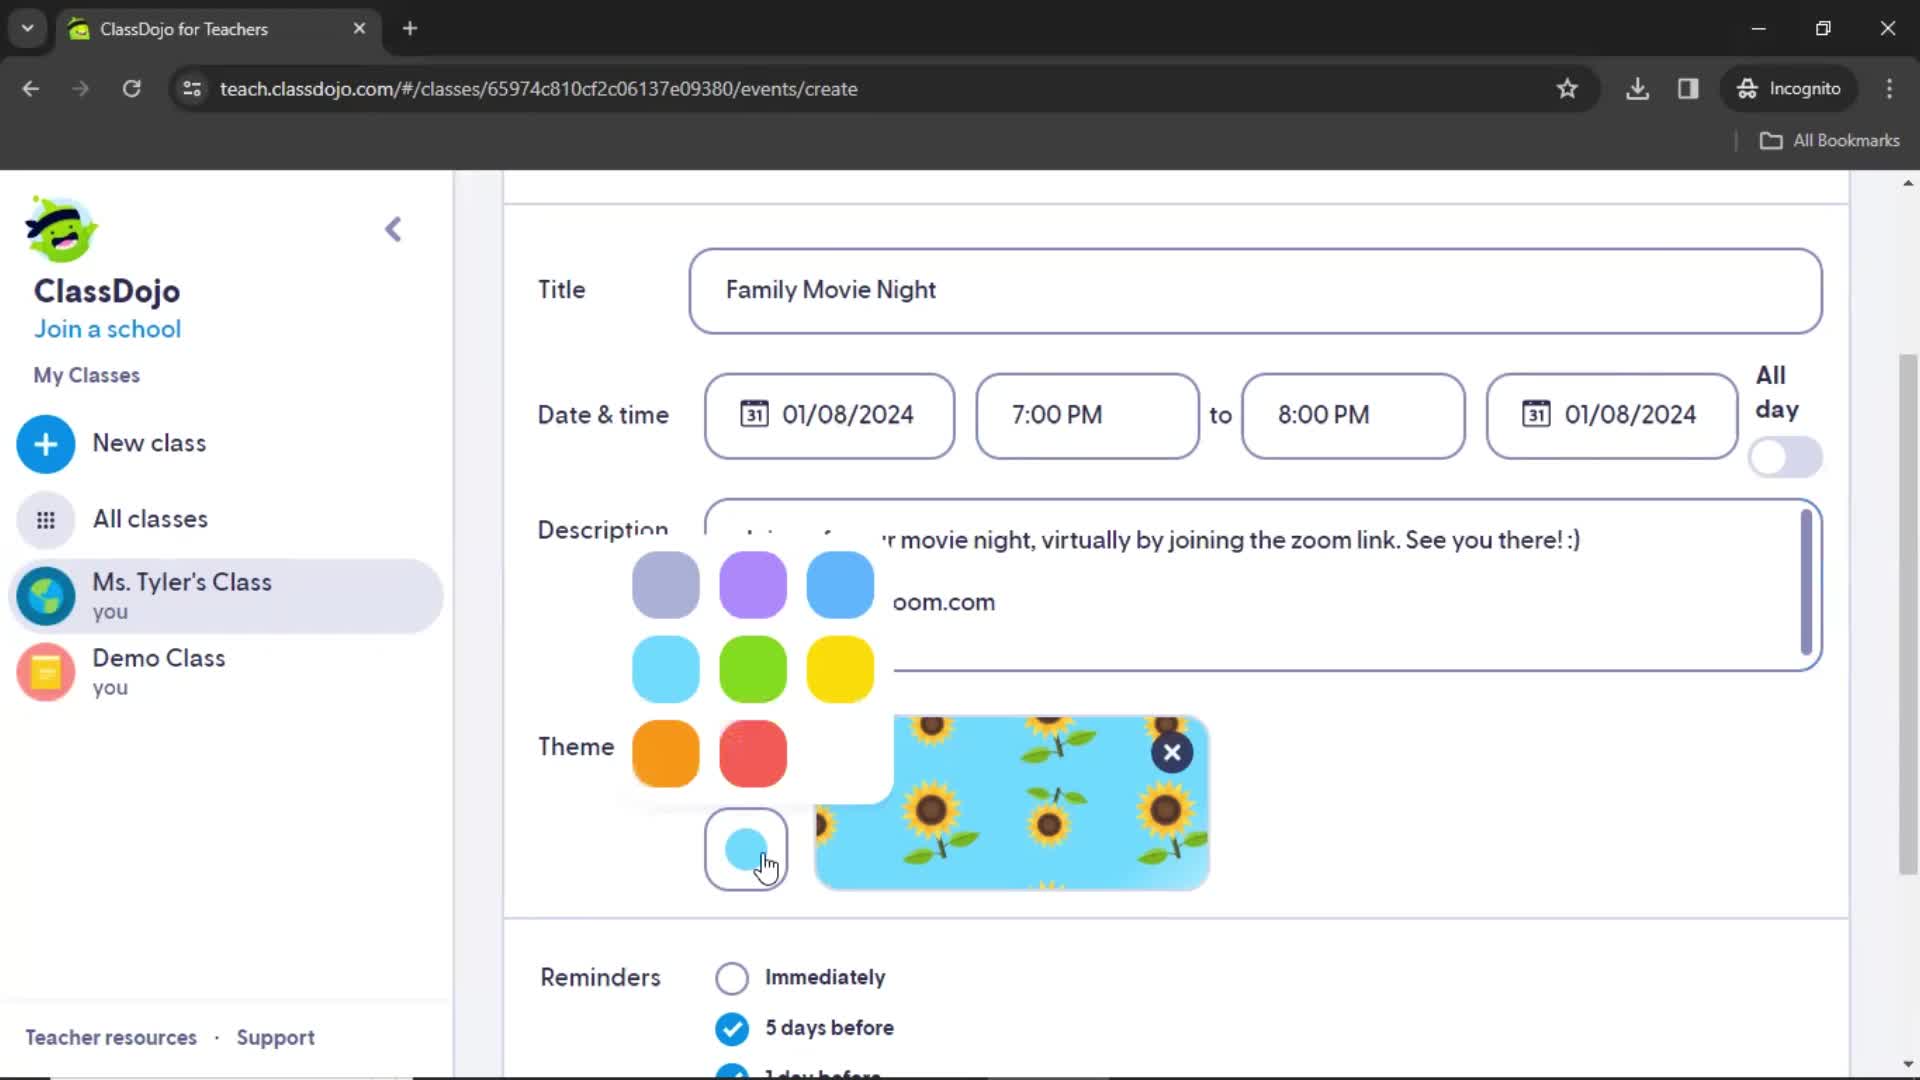Pick the purple color swatch

tap(753, 585)
